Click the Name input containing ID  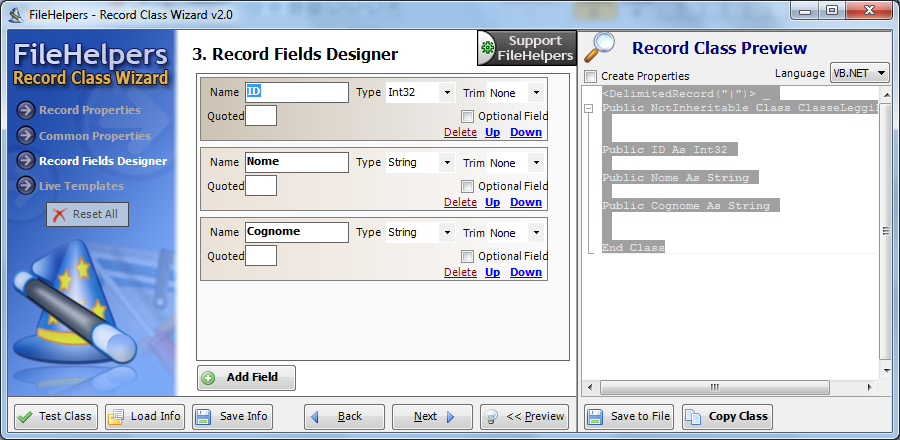coord(297,92)
